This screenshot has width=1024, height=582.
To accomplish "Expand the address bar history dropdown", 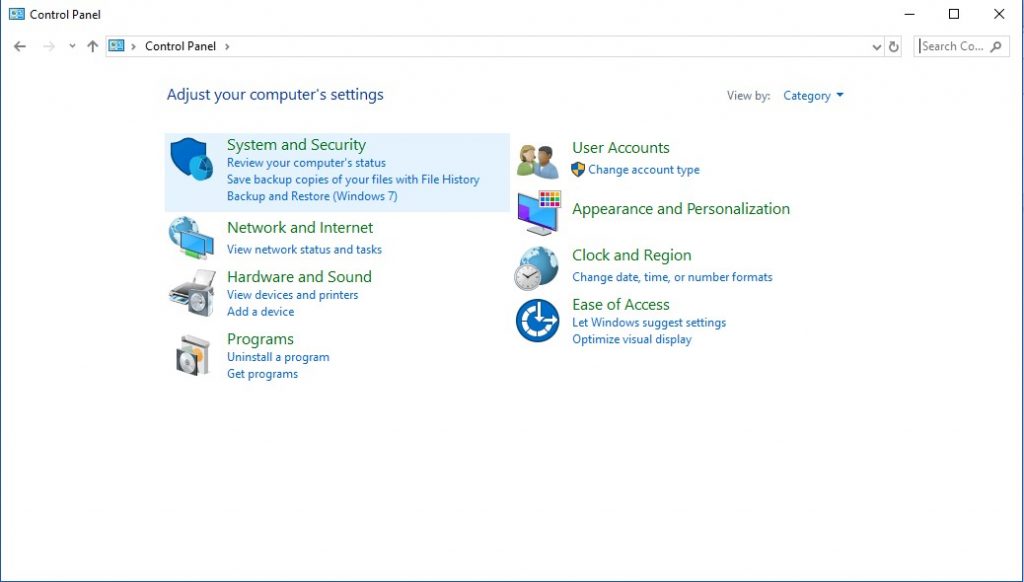I will click(877, 46).
